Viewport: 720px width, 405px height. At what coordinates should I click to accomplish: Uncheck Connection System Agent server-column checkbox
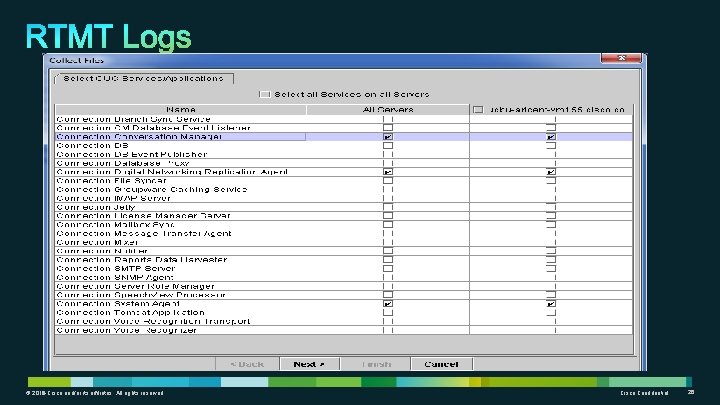[551, 304]
